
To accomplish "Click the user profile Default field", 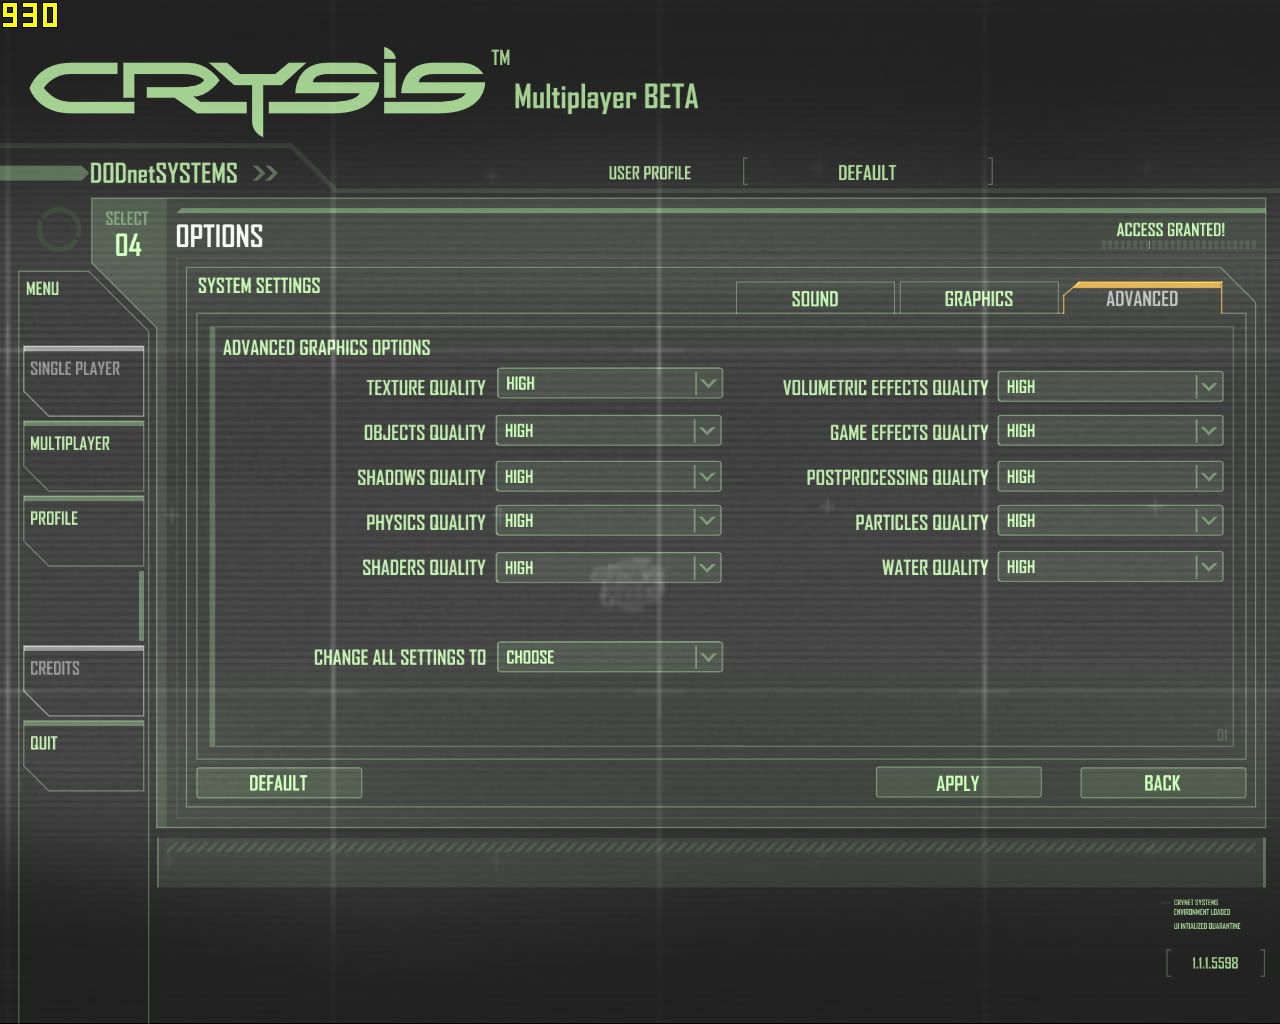I will [x=867, y=173].
